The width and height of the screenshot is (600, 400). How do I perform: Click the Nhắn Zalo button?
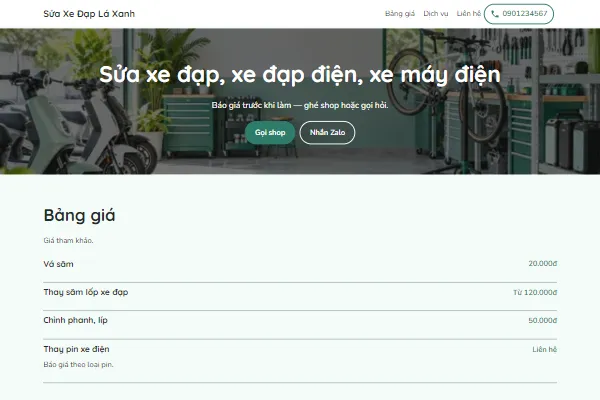tap(327, 132)
